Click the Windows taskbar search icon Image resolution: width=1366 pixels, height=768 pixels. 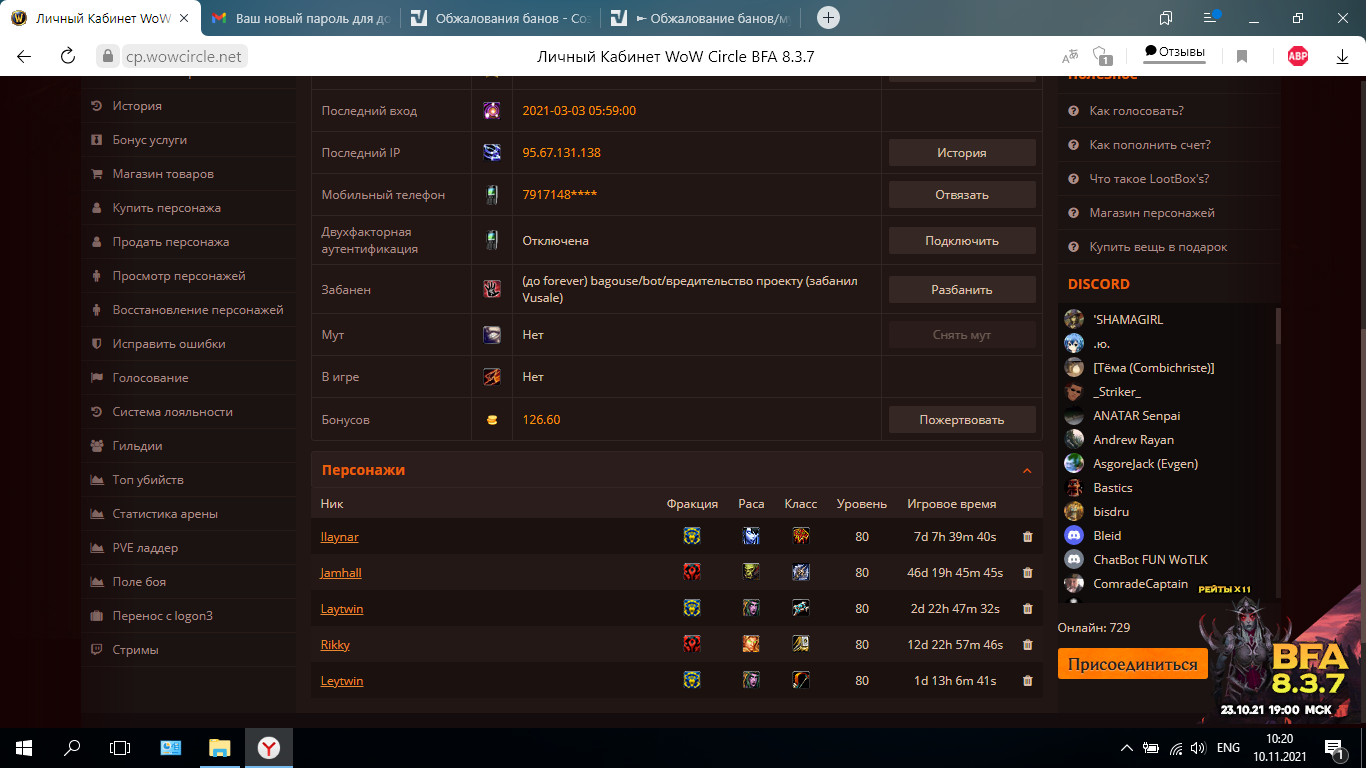tap(72, 747)
